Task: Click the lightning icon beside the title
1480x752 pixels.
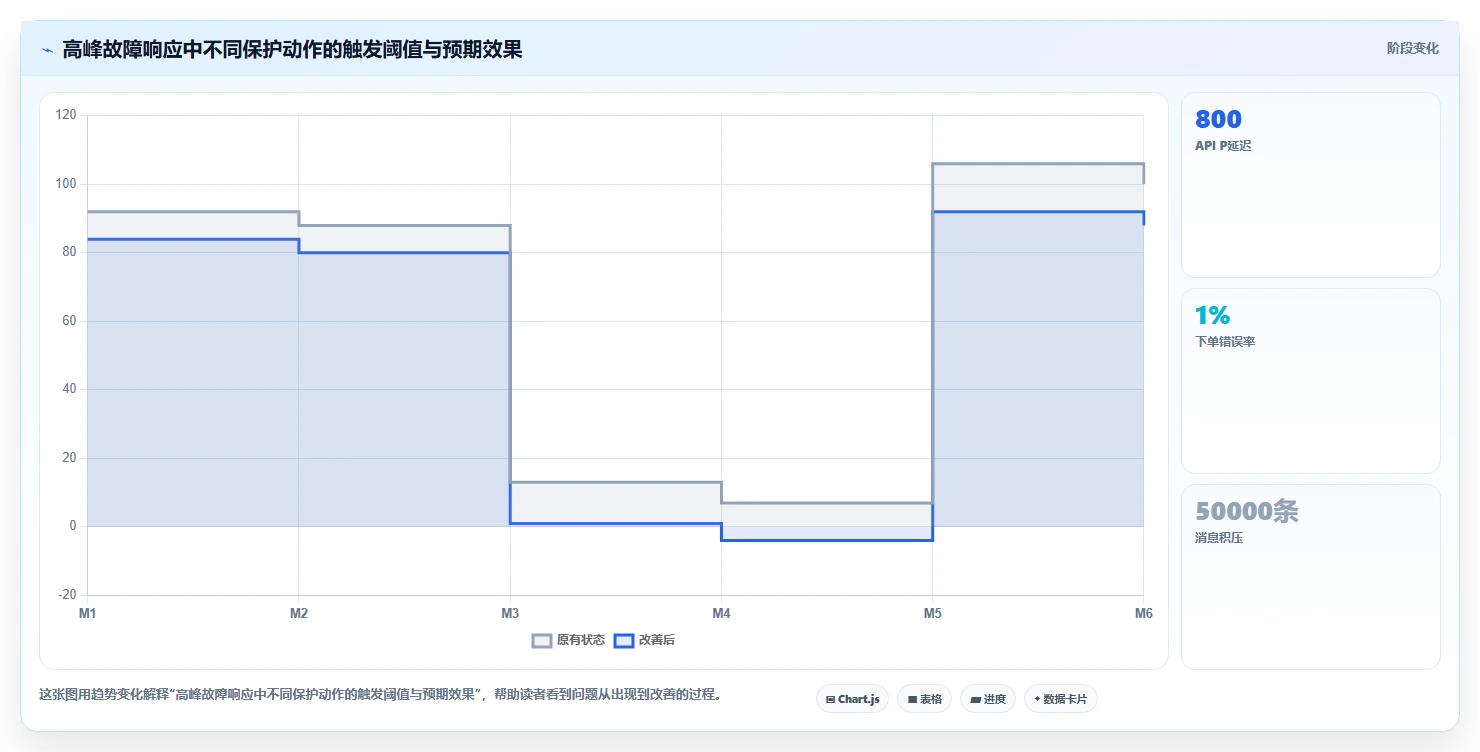Action: point(47,50)
